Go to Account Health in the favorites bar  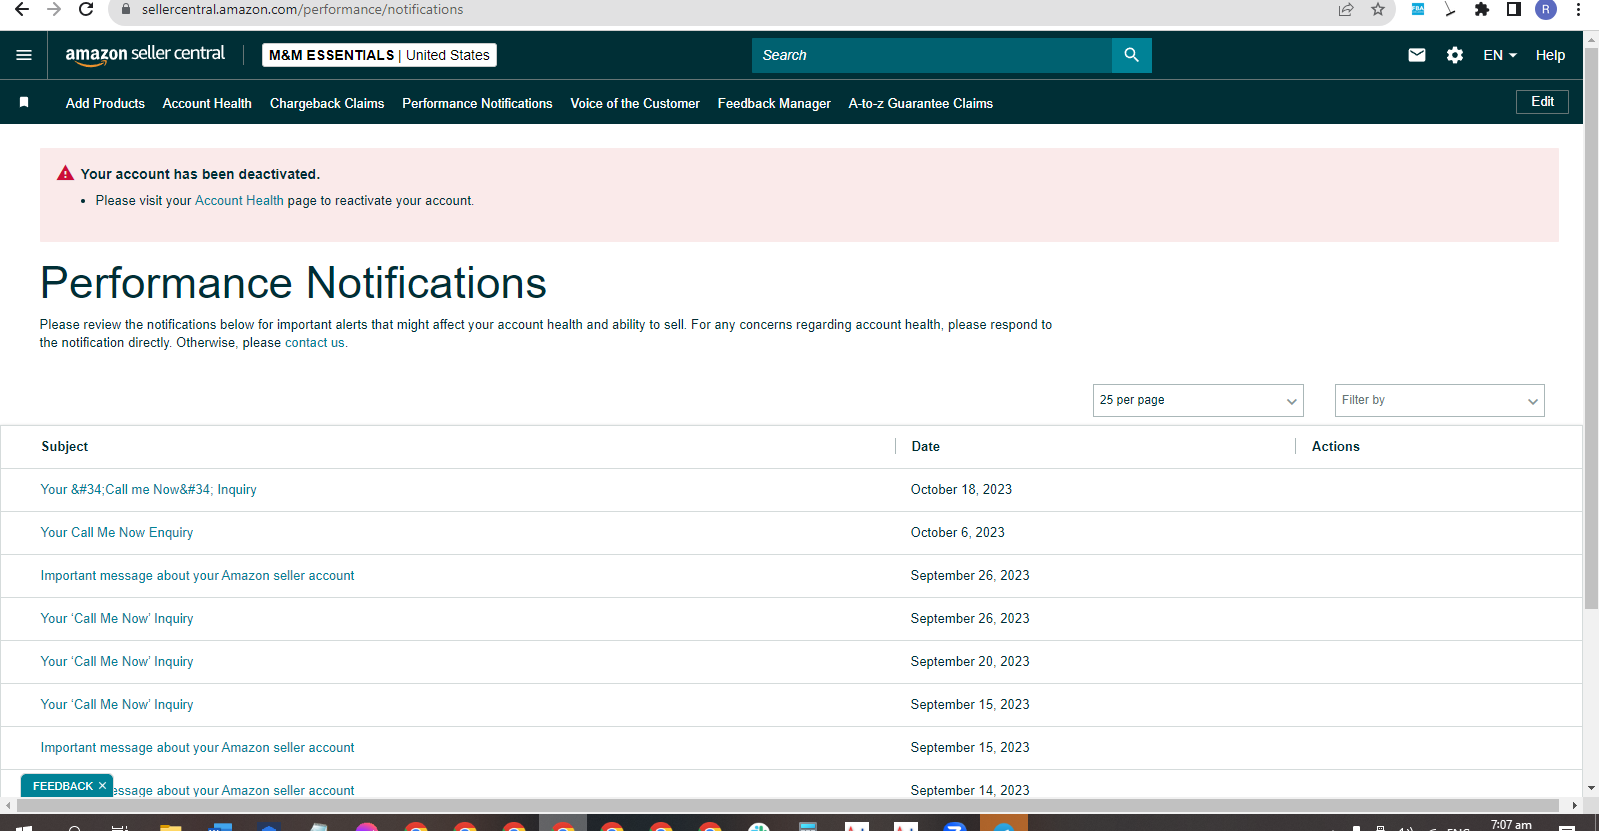click(x=207, y=103)
